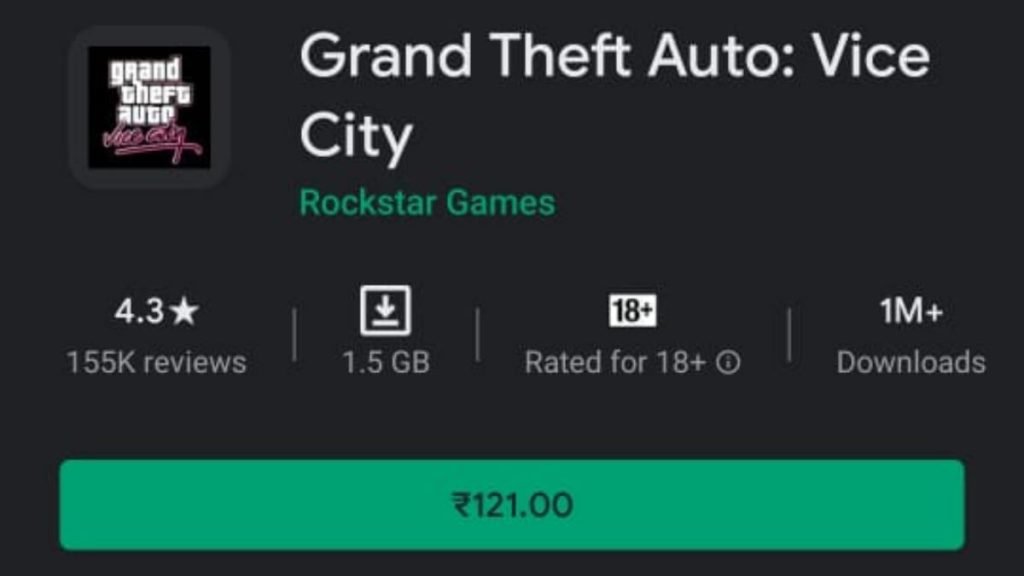Click the download size icon
Image resolution: width=1024 pixels, height=576 pixels.
[385, 311]
